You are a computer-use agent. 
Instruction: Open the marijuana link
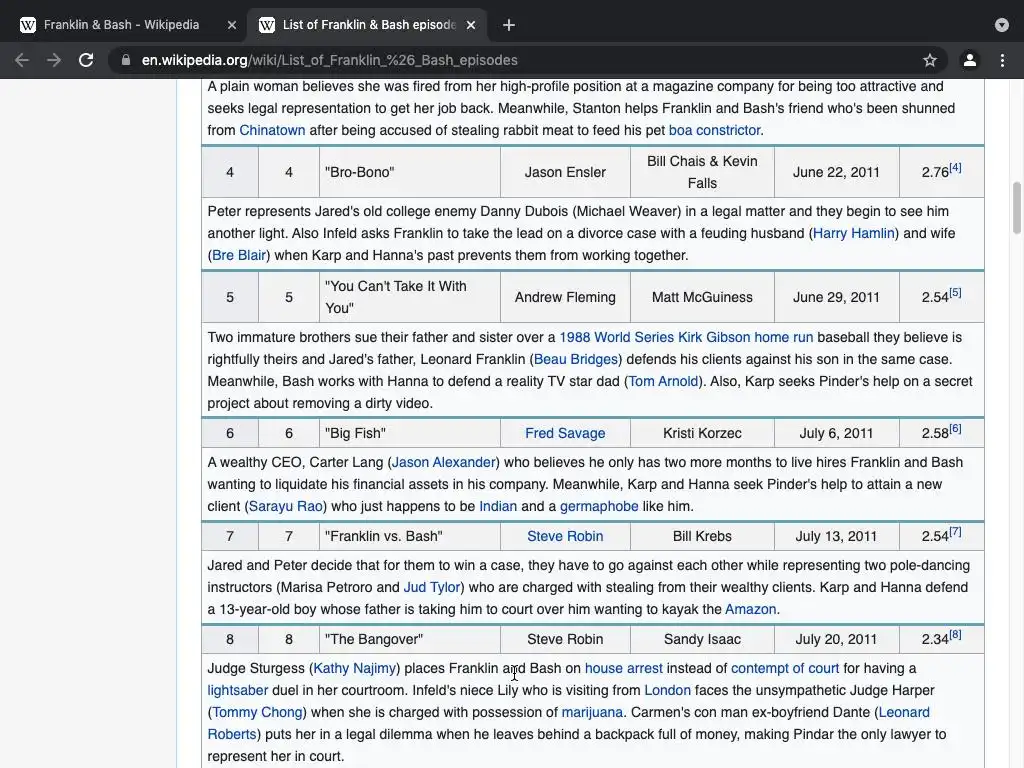(592, 712)
